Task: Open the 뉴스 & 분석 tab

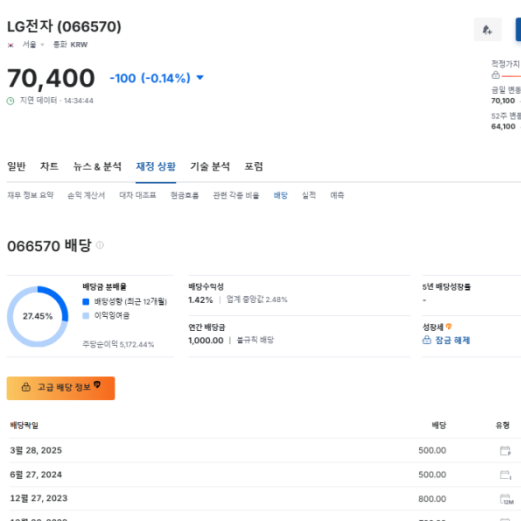Action: click(97, 166)
